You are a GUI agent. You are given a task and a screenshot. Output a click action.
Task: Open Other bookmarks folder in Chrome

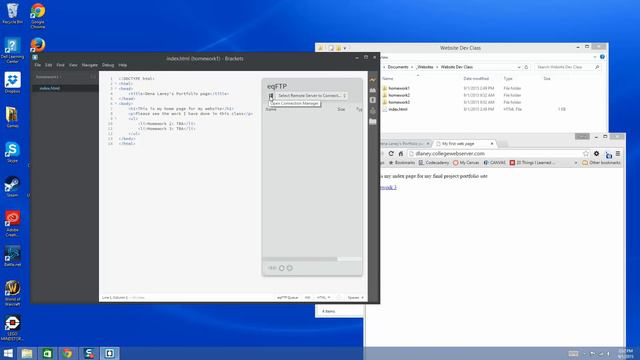(601, 162)
